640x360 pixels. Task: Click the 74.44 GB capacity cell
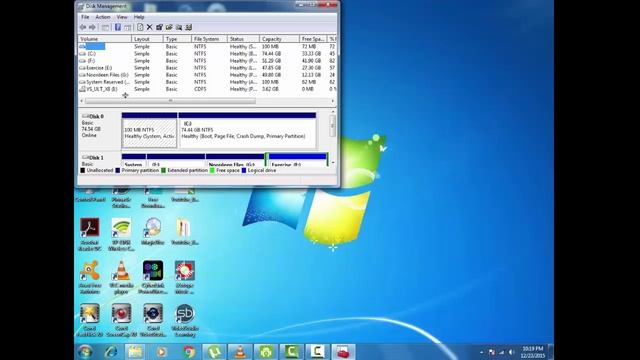tap(271, 54)
